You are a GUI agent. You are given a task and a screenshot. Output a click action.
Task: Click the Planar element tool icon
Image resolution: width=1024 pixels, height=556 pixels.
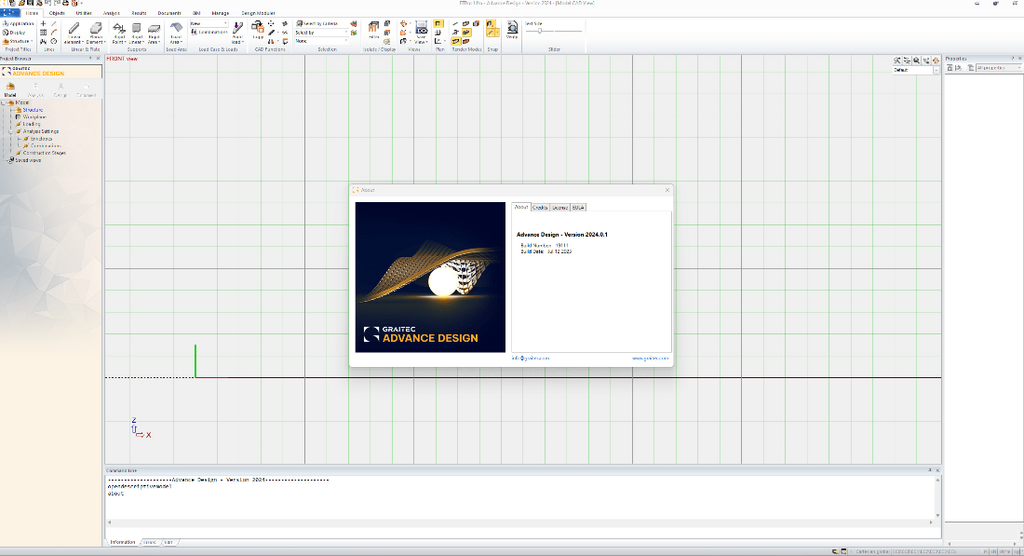[x=96, y=28]
